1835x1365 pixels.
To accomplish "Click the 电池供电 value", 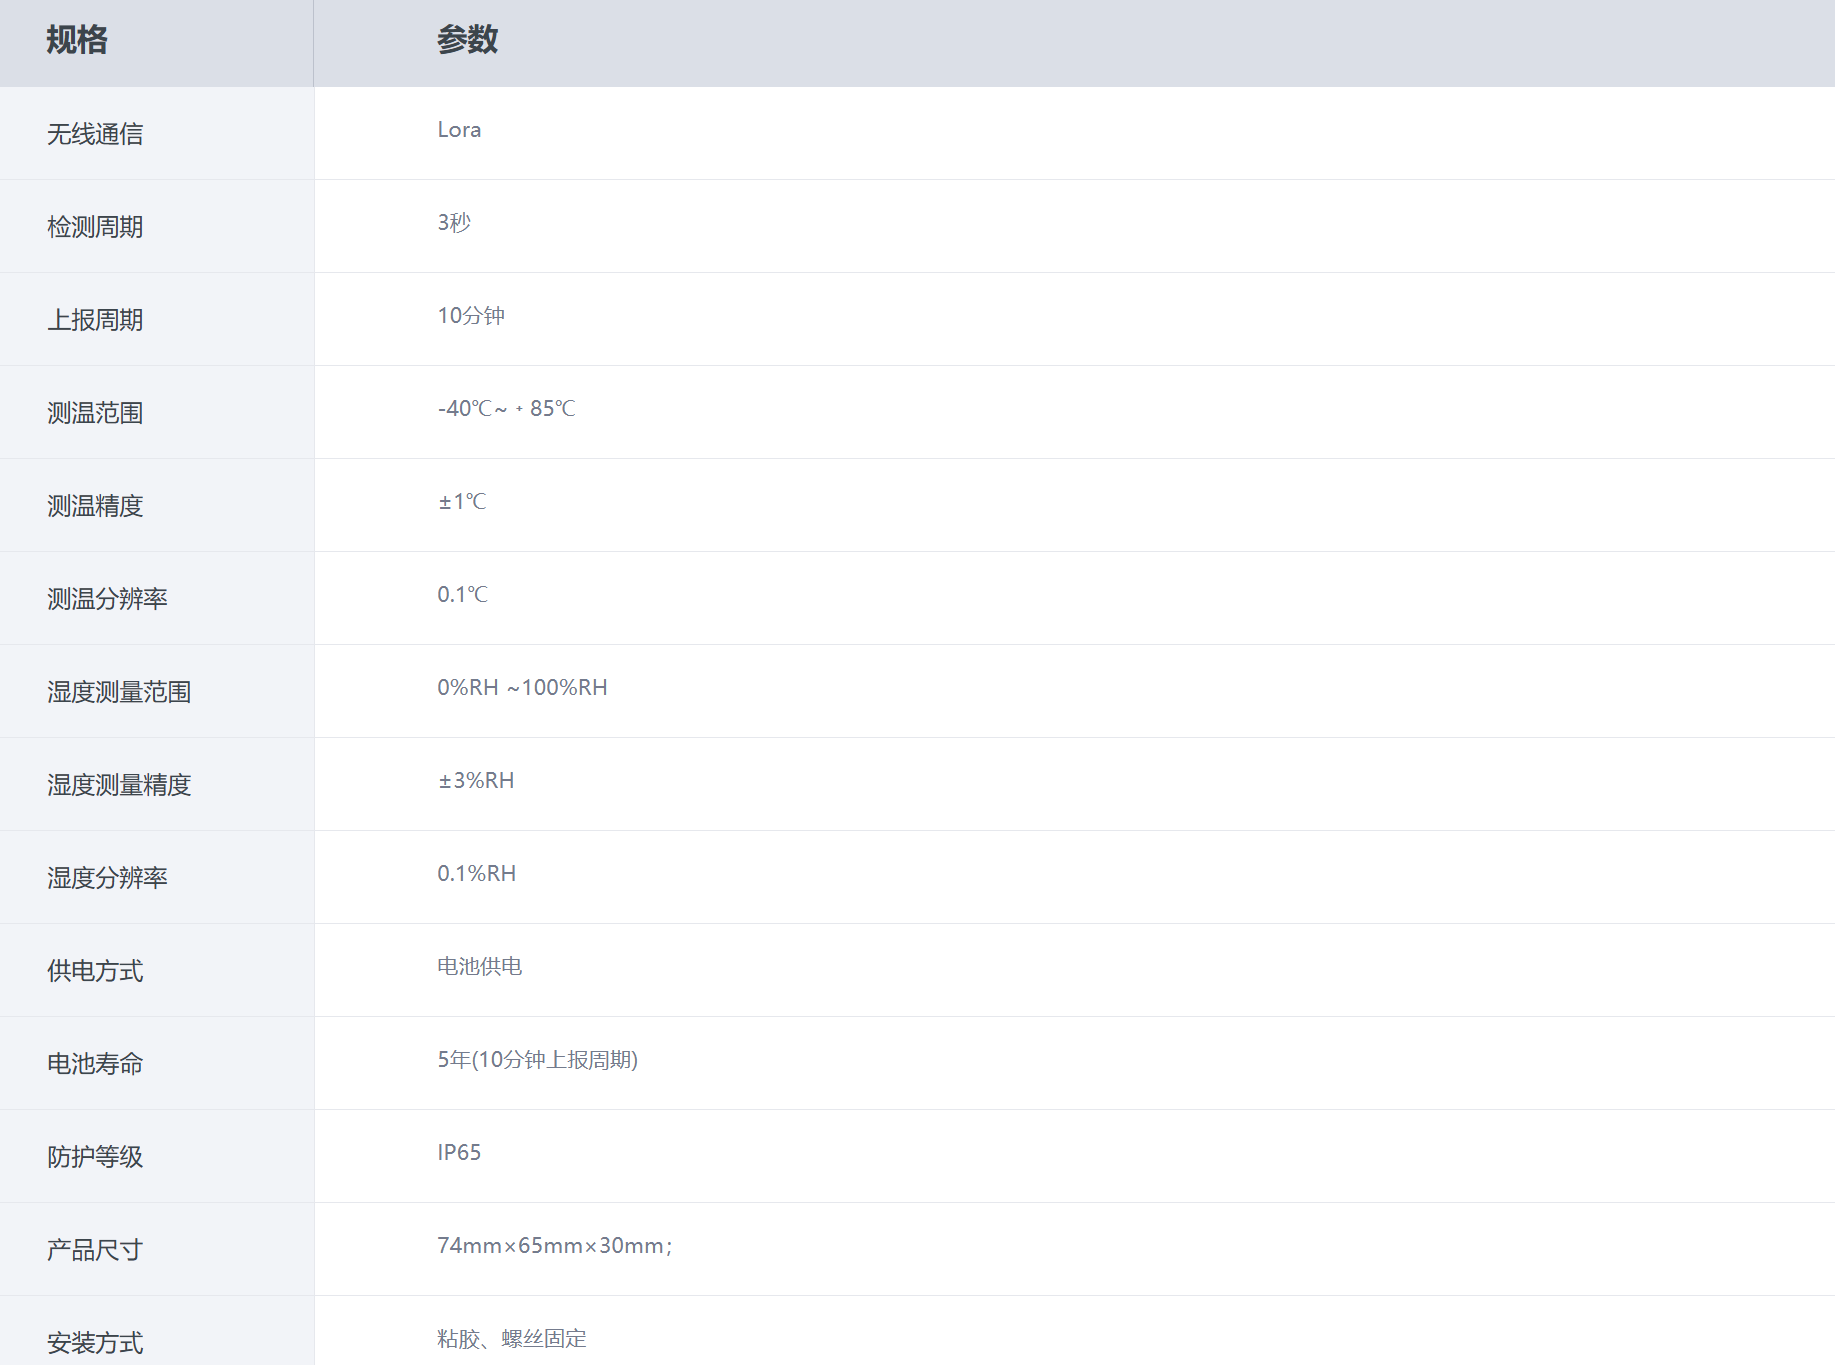I will [x=480, y=967].
